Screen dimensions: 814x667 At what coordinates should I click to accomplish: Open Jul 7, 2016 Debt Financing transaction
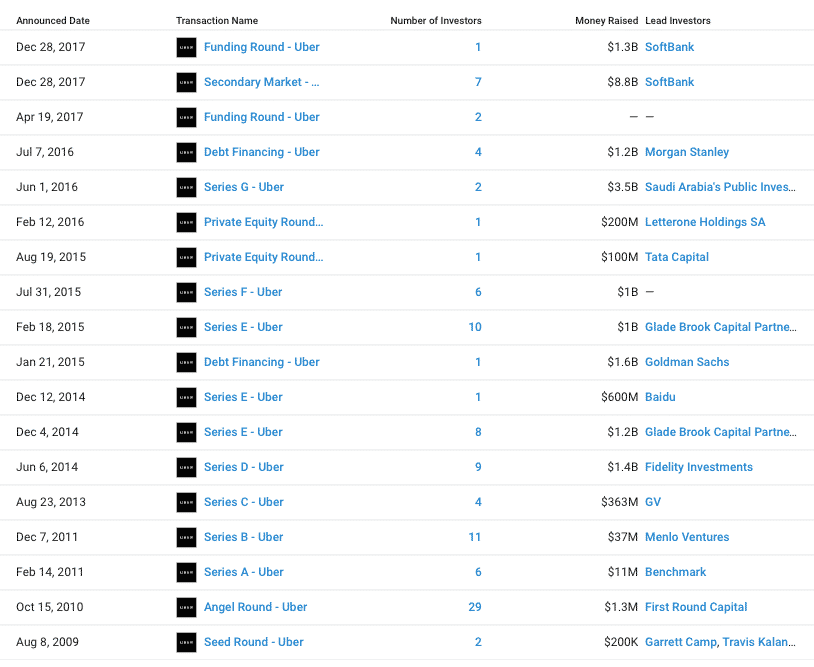(262, 152)
